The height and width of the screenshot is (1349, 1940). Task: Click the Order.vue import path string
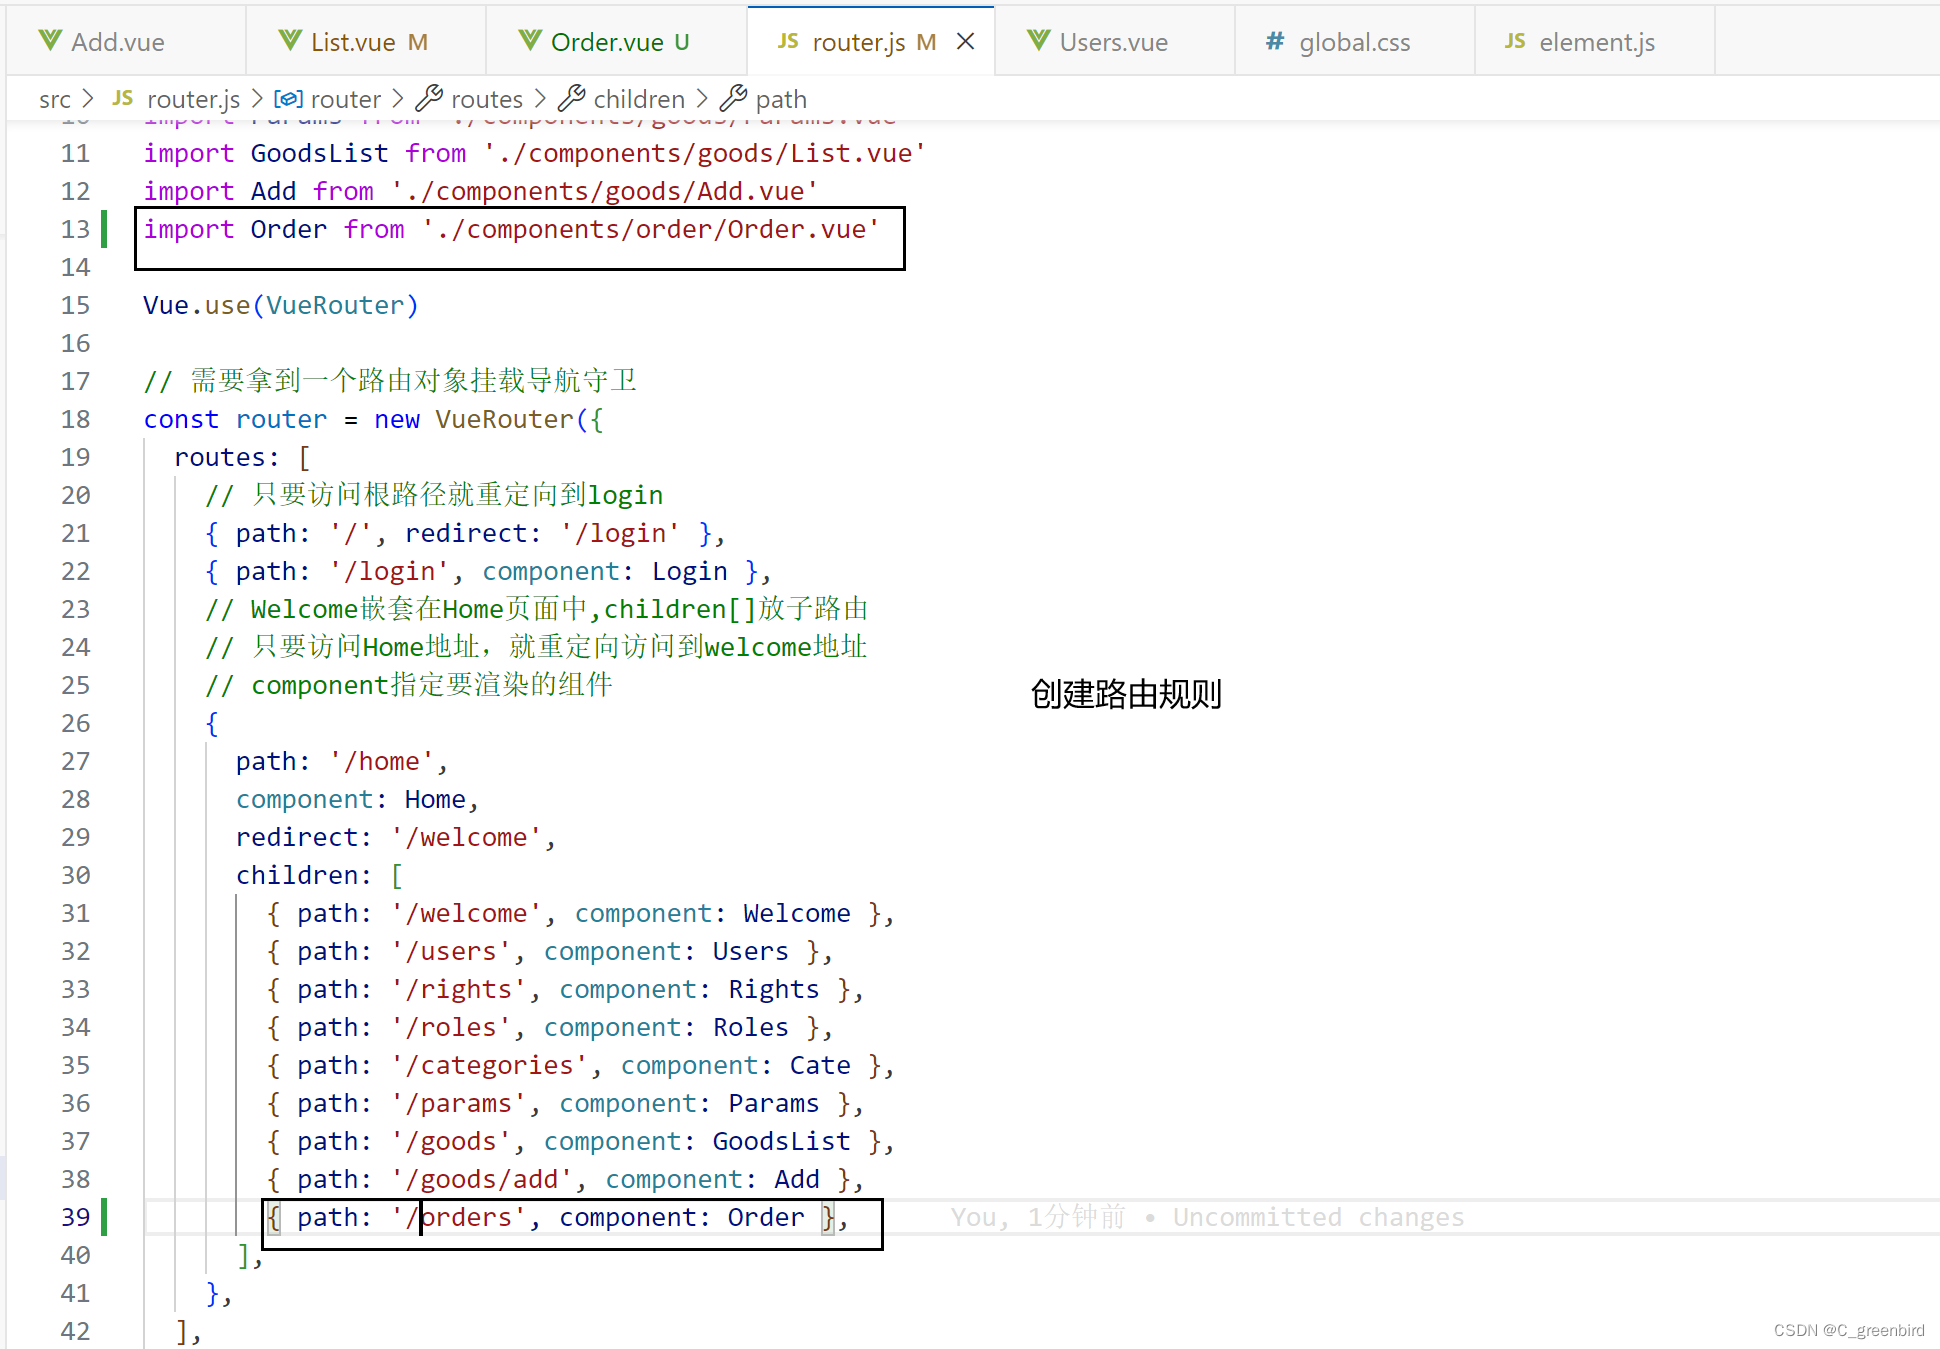coord(650,229)
